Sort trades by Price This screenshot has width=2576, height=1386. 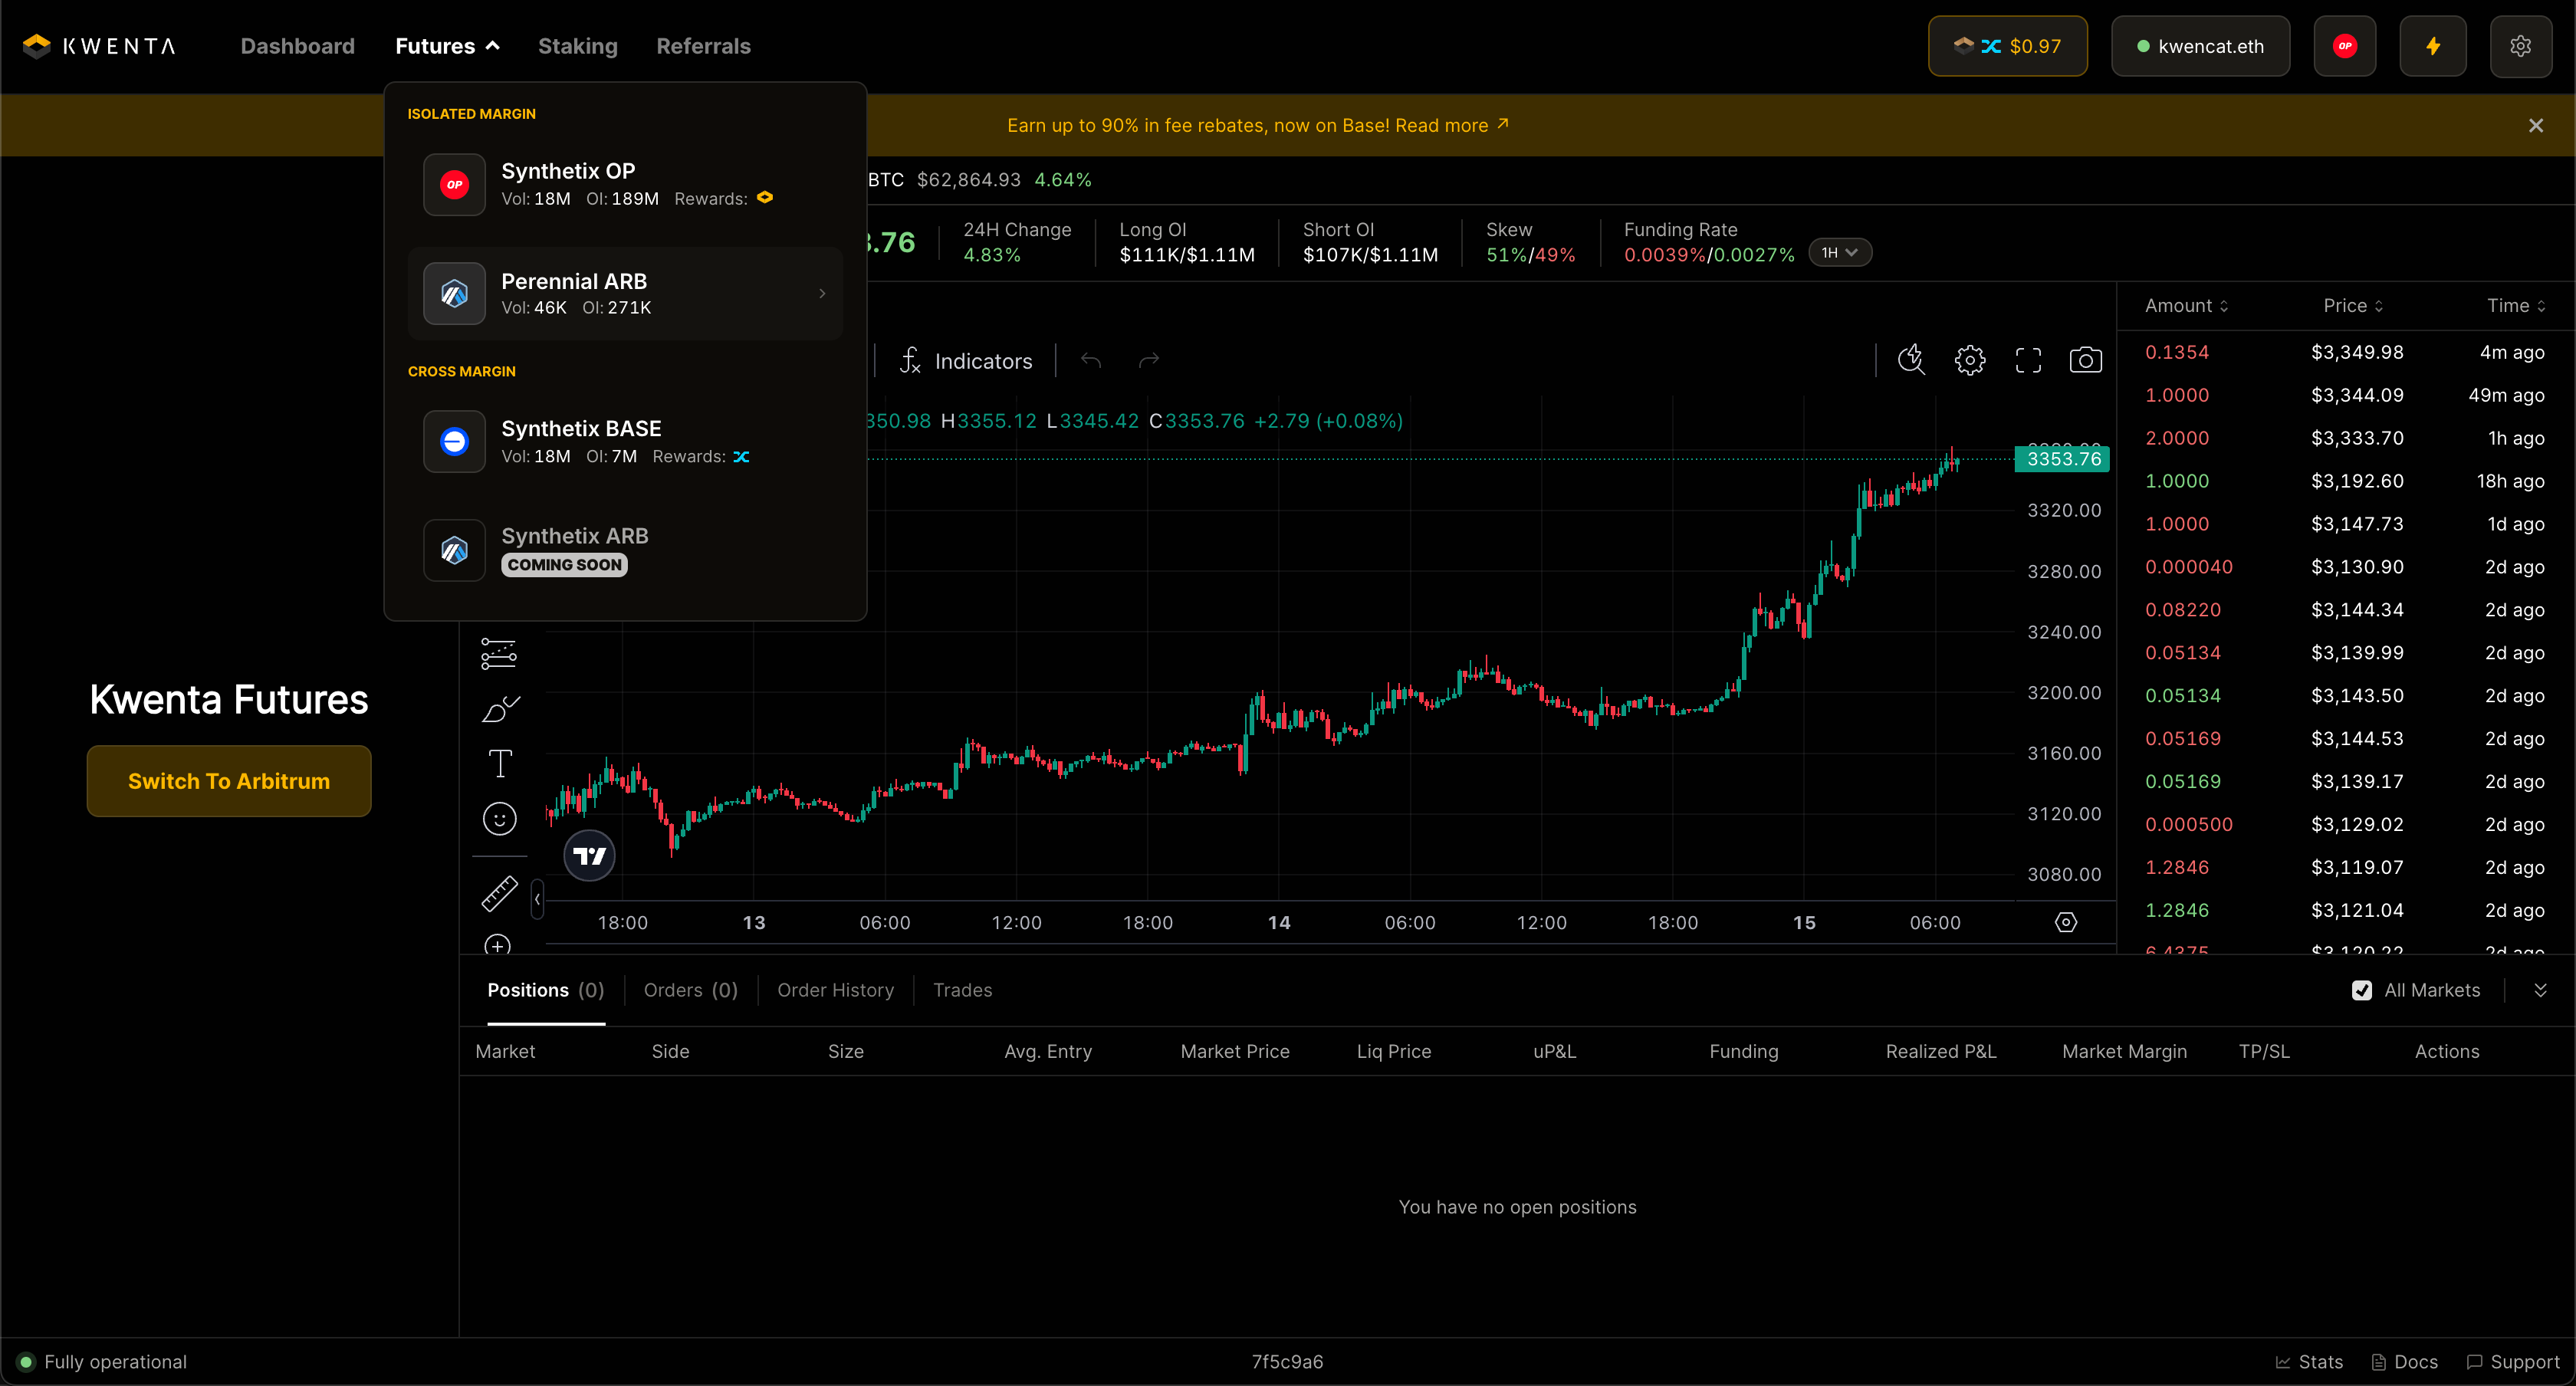point(2352,306)
